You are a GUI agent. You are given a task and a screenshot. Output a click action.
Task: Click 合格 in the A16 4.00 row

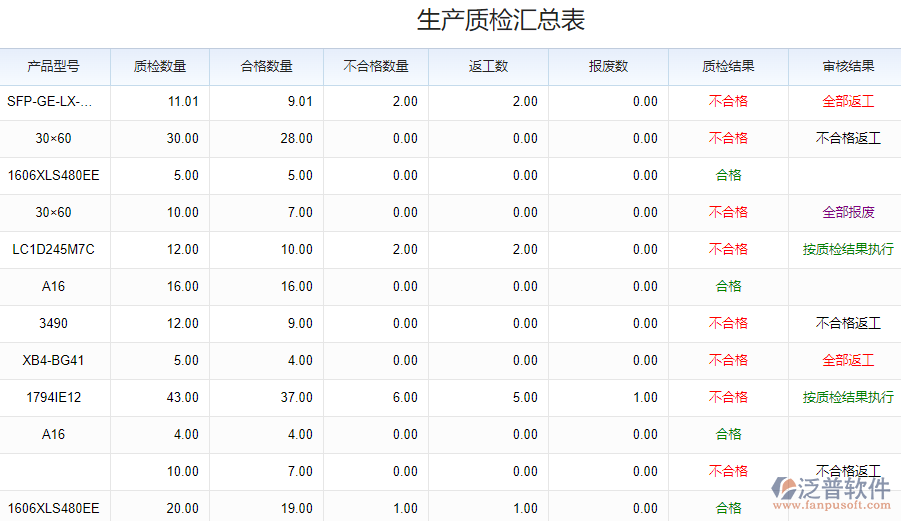click(728, 435)
